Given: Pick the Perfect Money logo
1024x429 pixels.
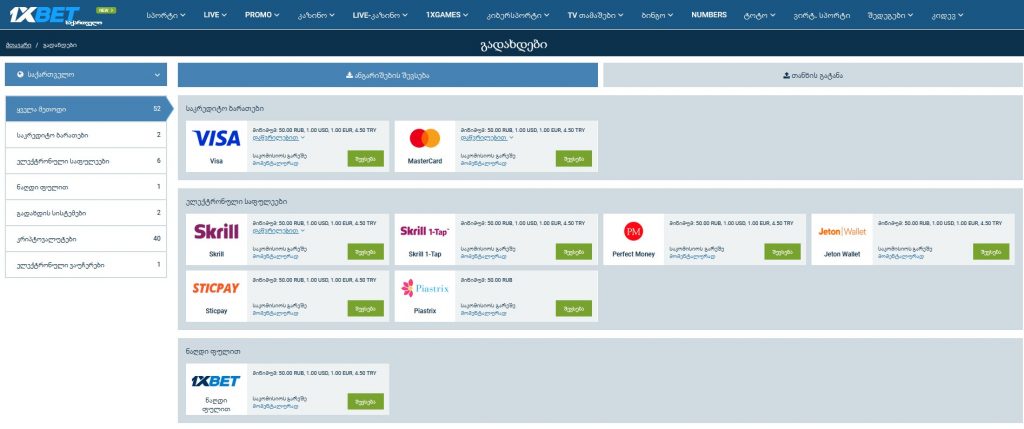Looking at the screenshot, I should 633,232.
